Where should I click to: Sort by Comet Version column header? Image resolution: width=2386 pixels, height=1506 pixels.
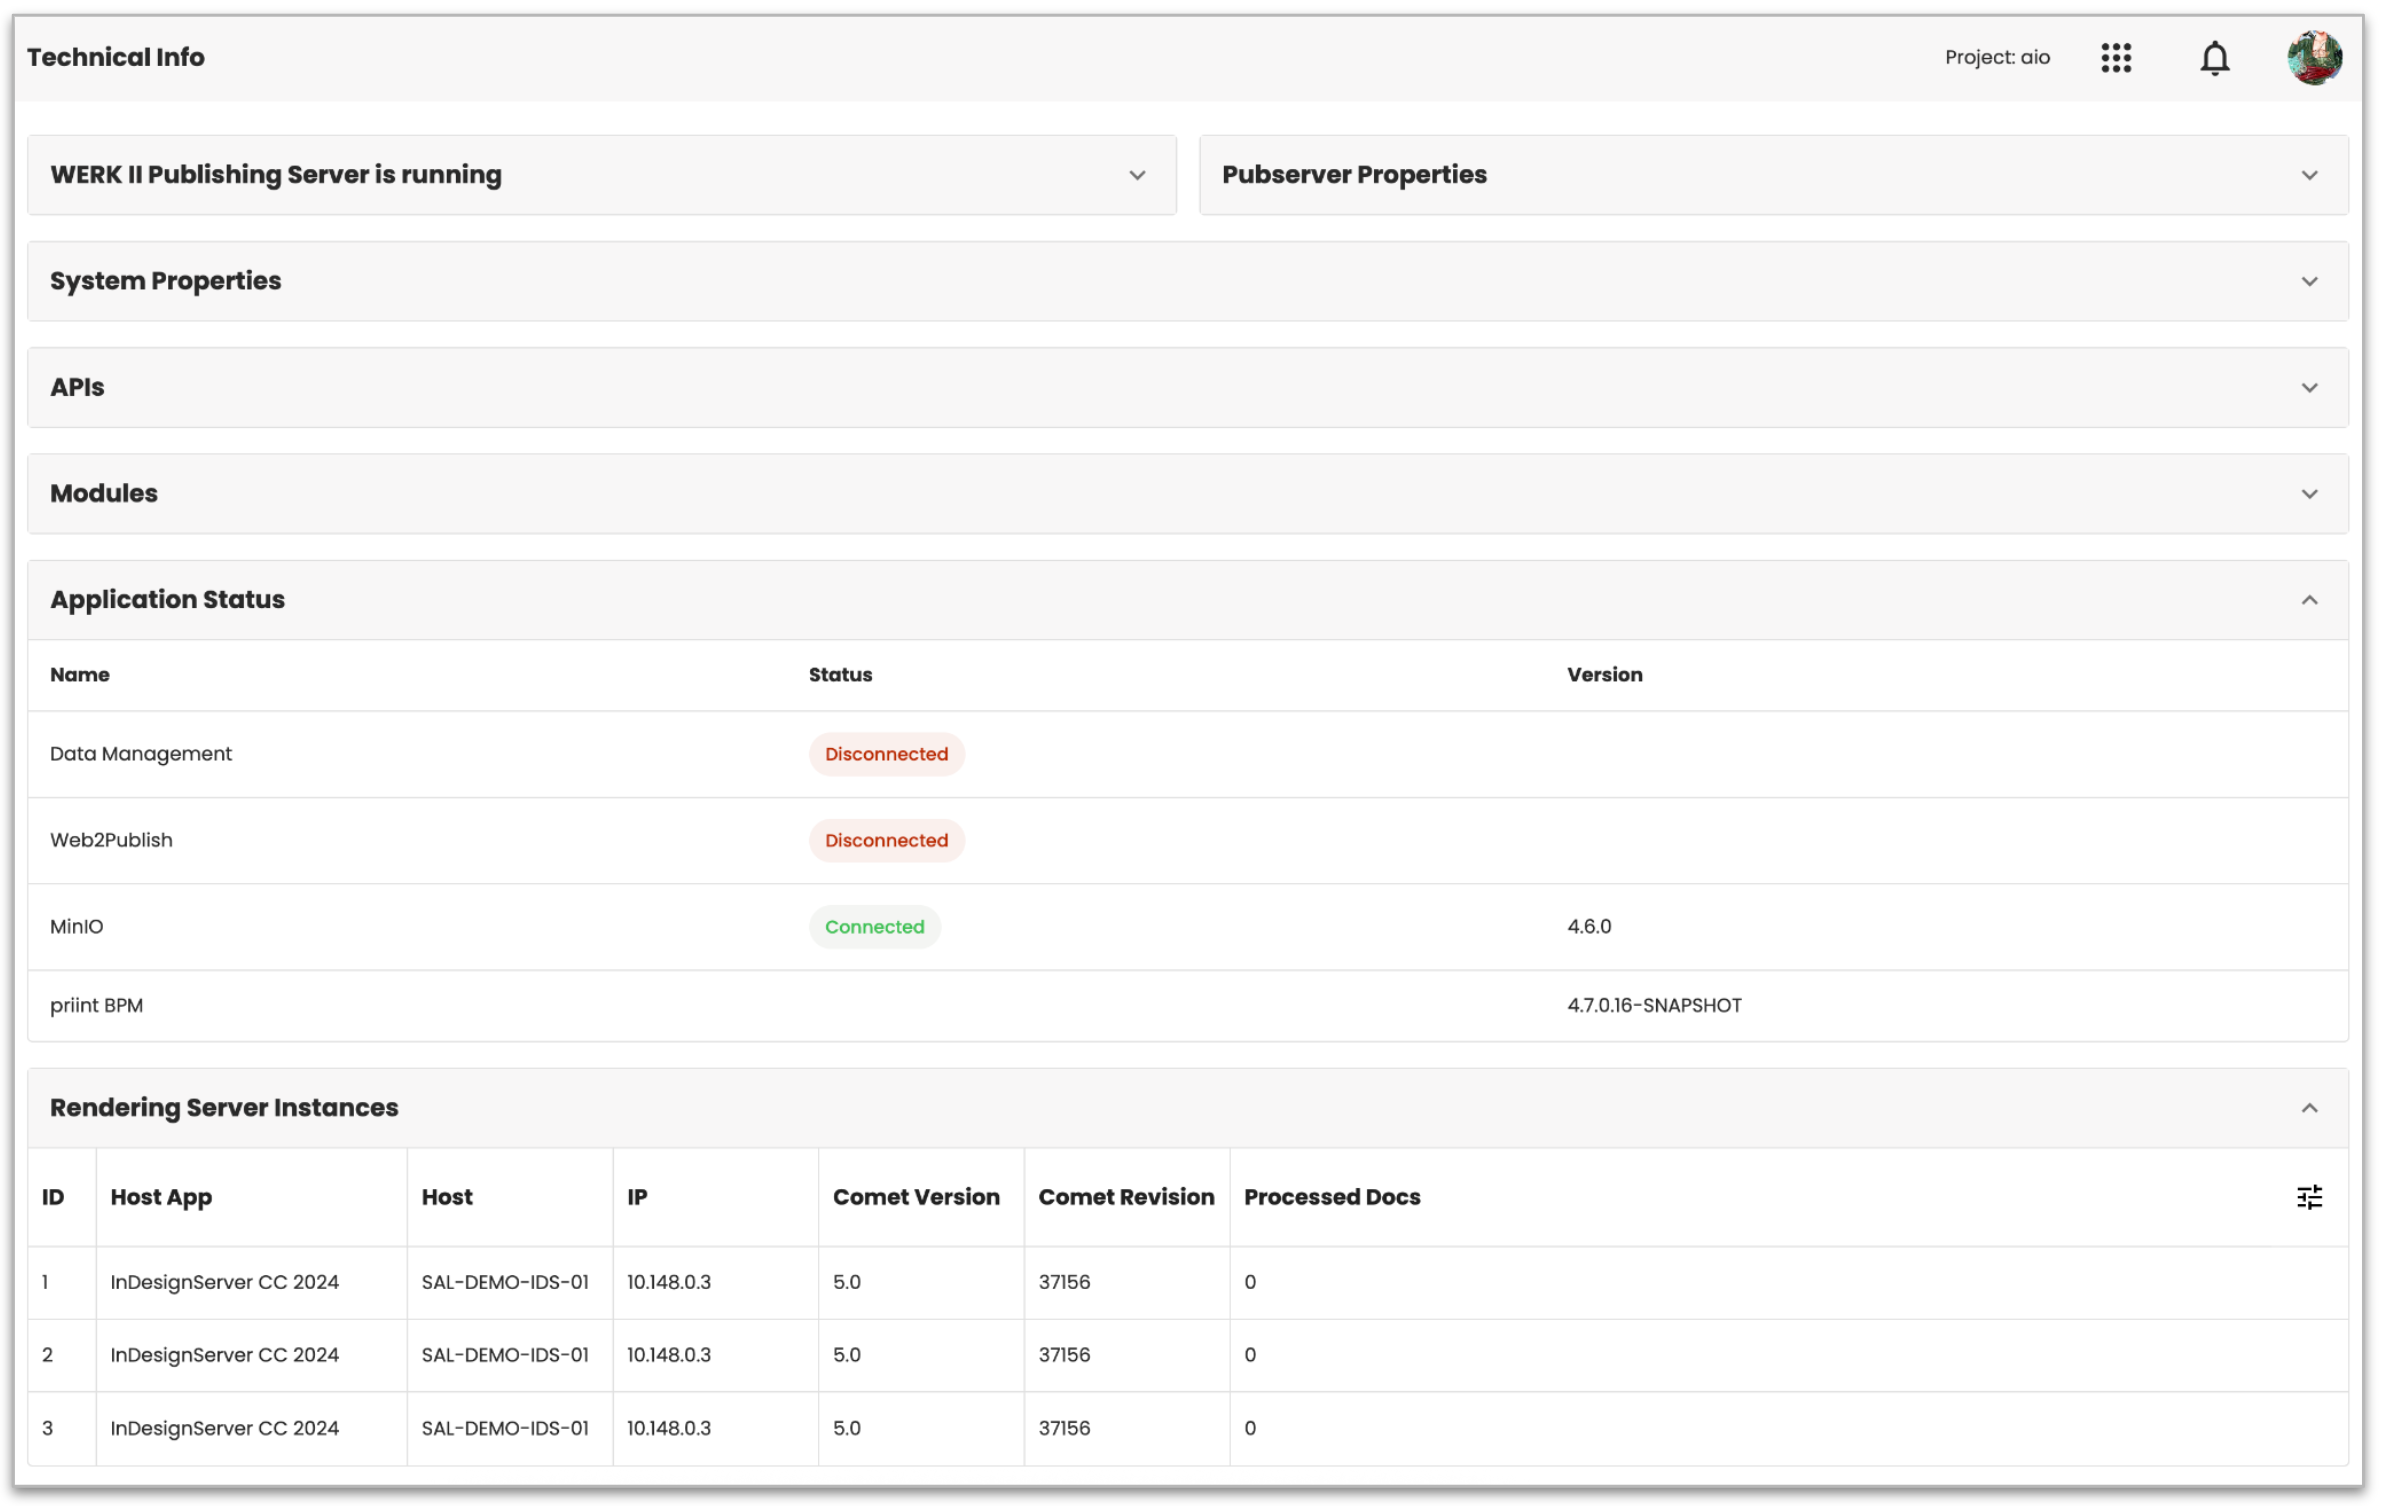pyautogui.click(x=915, y=1197)
